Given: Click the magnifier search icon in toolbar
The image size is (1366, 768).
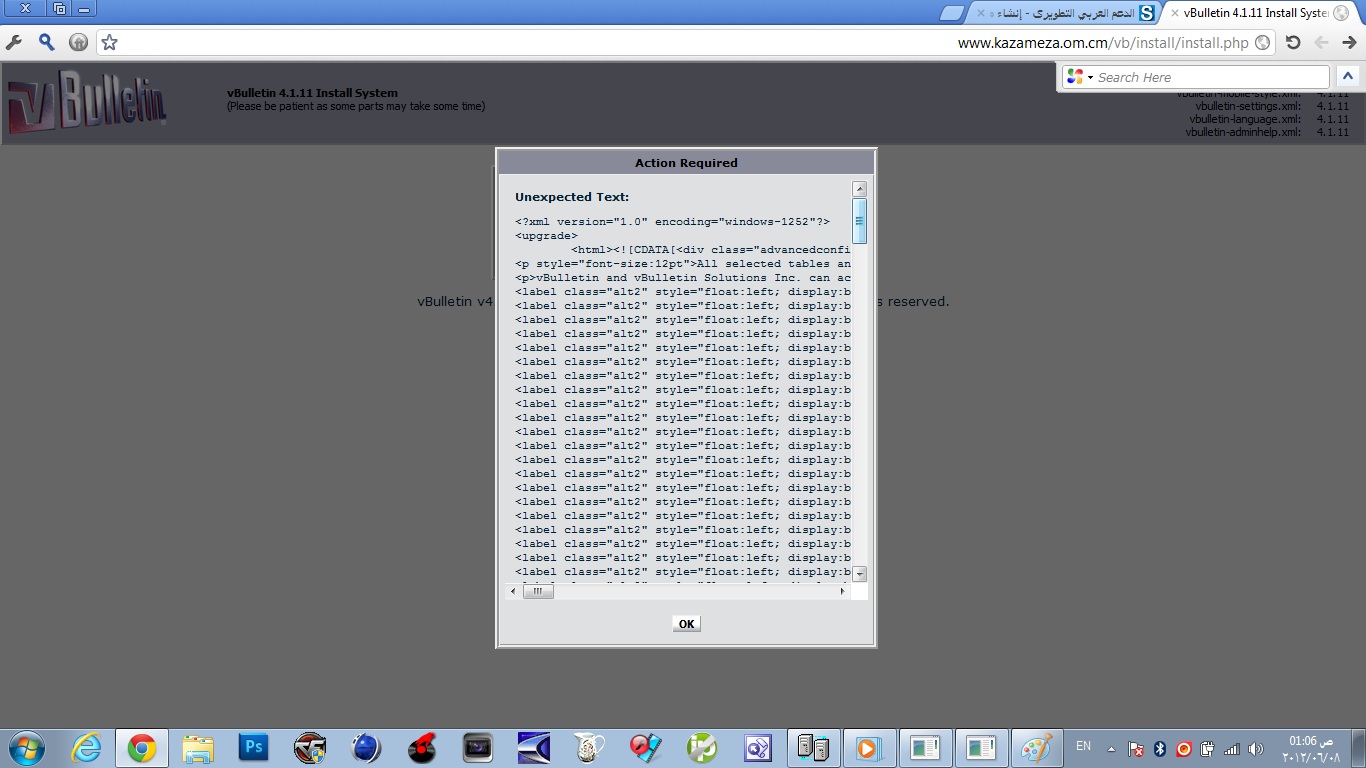Looking at the screenshot, I should (46, 42).
